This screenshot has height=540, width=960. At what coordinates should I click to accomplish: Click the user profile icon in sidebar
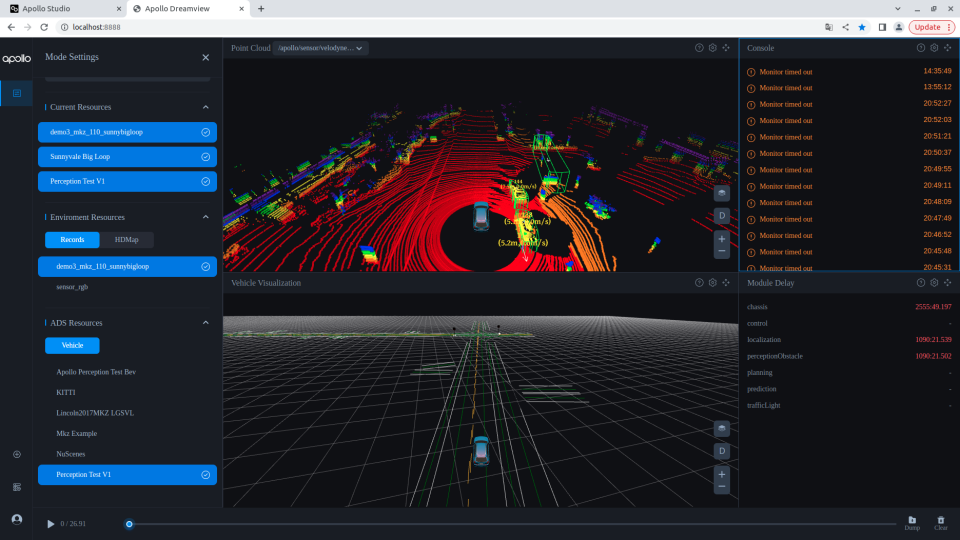point(17,519)
